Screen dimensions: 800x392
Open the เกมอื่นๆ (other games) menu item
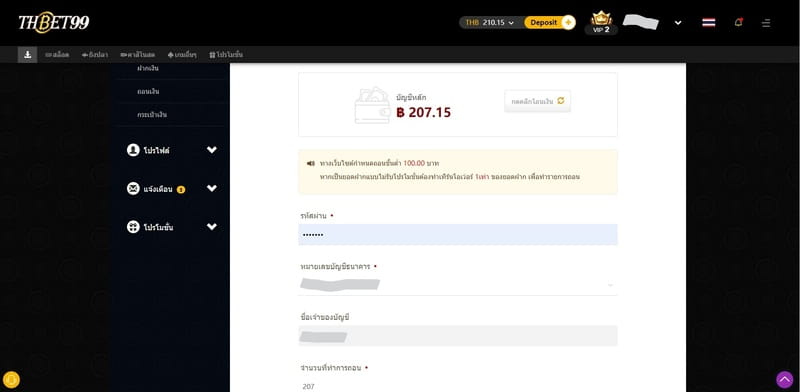coord(182,55)
